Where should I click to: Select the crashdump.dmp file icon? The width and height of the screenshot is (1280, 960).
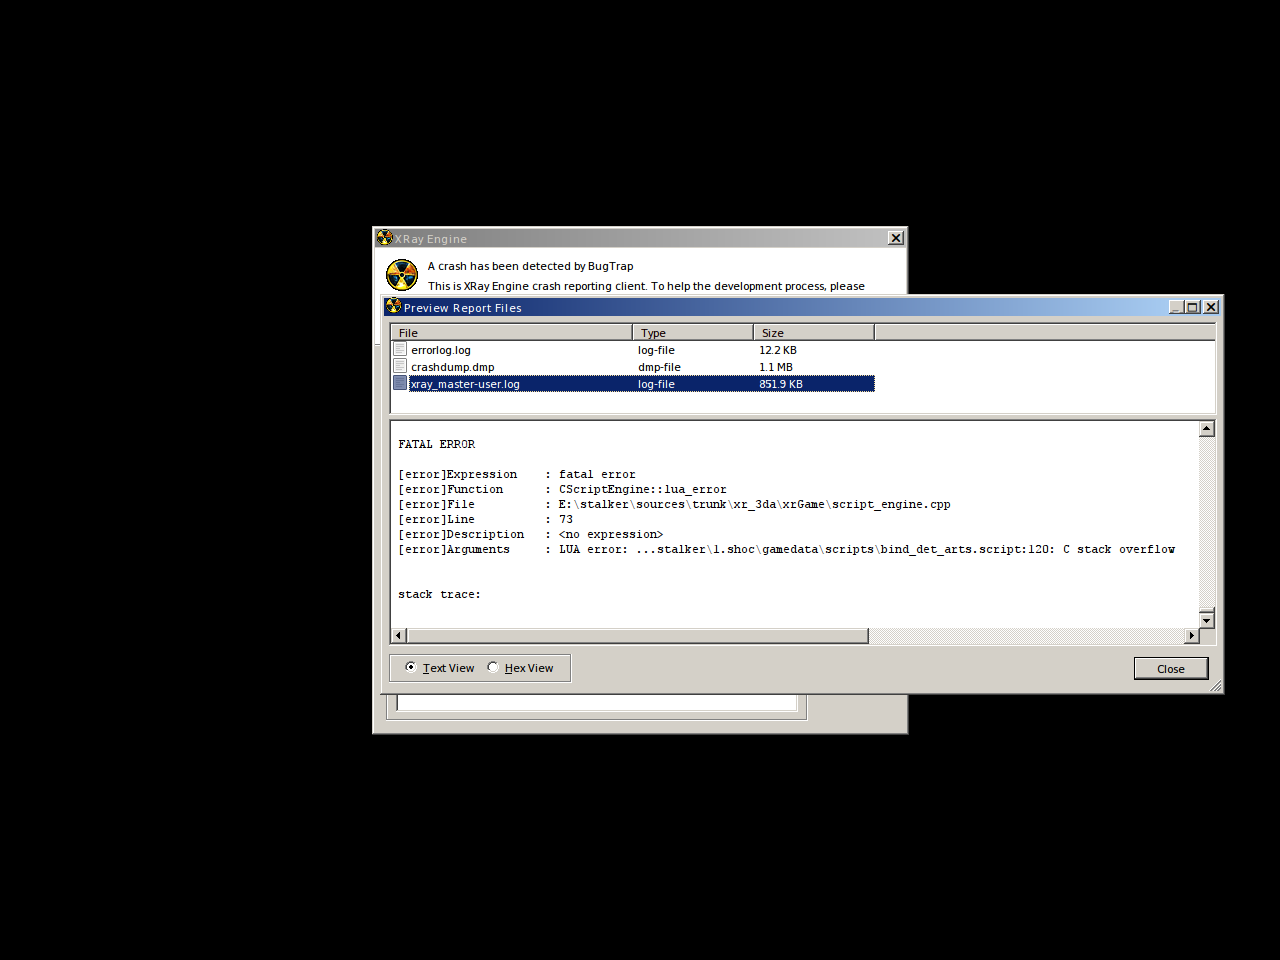[400, 367]
